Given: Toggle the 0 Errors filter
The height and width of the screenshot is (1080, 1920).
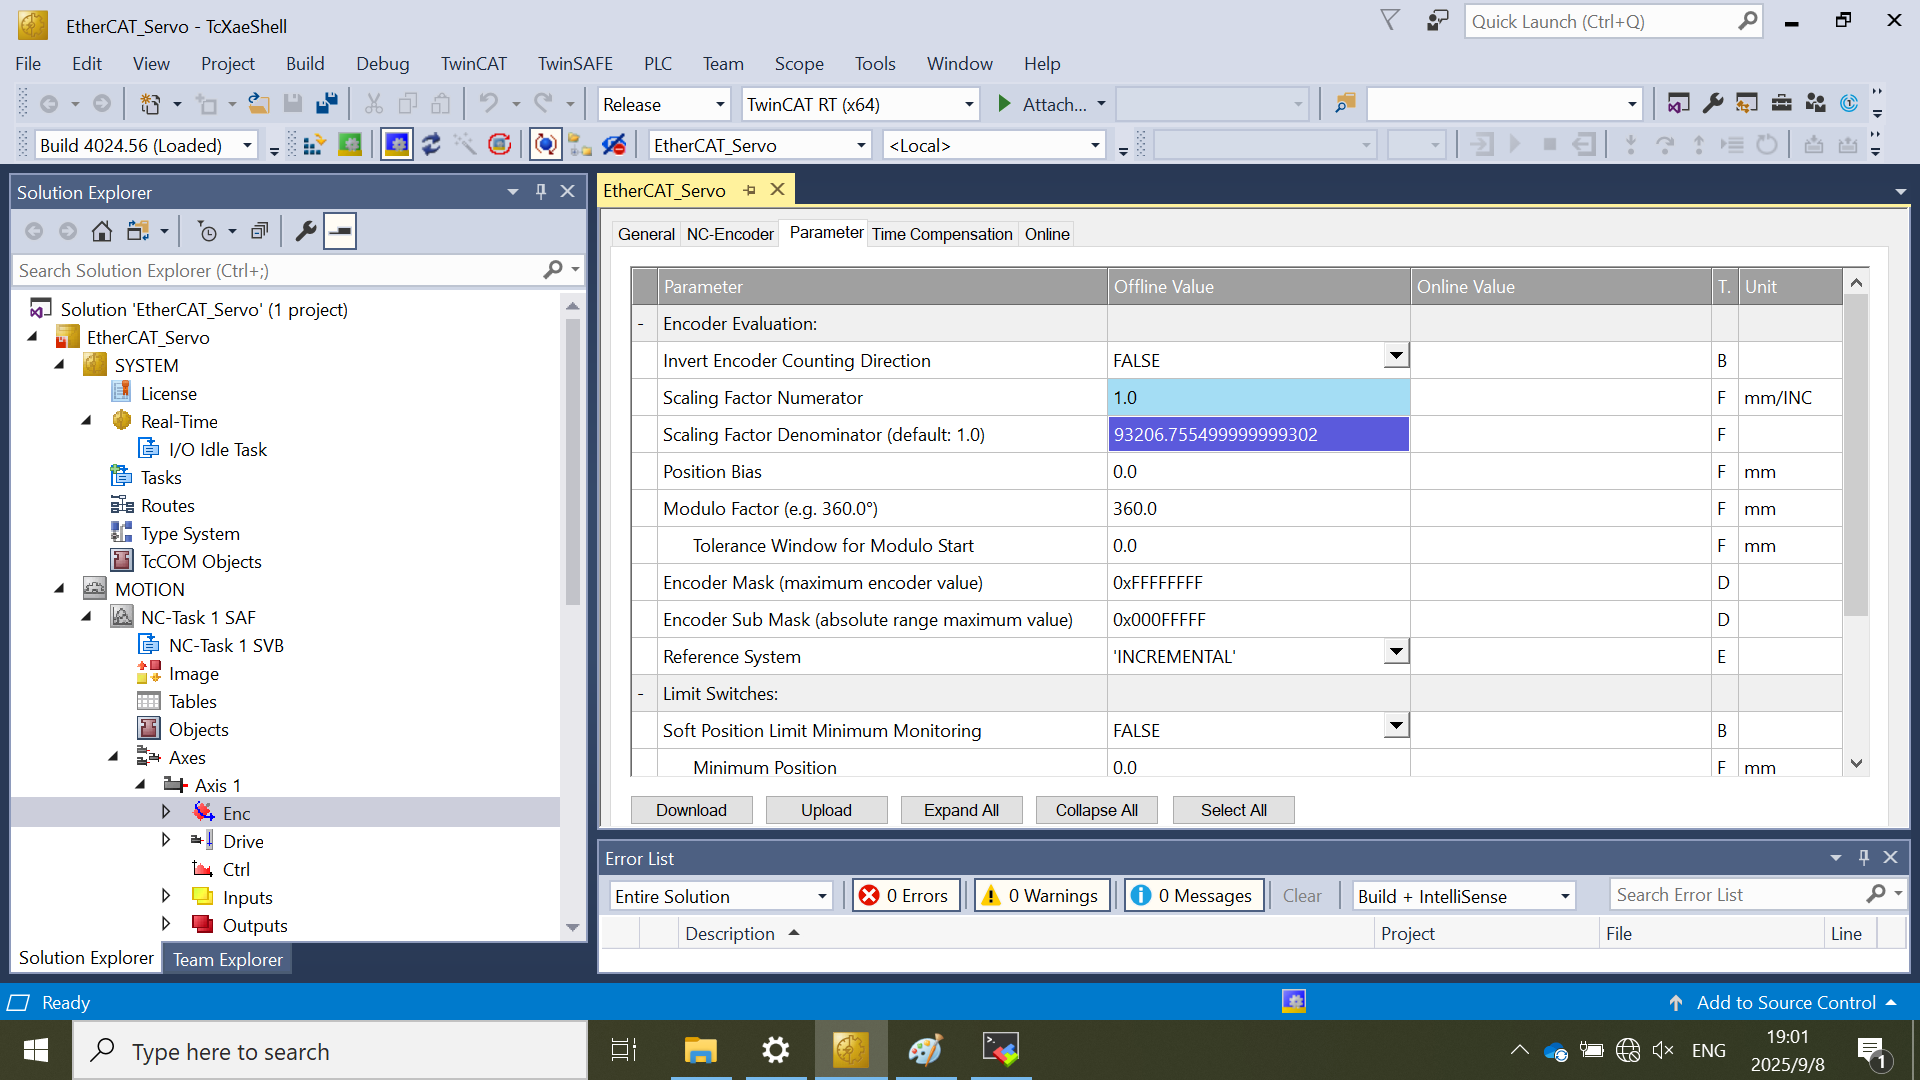Looking at the screenshot, I should pos(905,896).
